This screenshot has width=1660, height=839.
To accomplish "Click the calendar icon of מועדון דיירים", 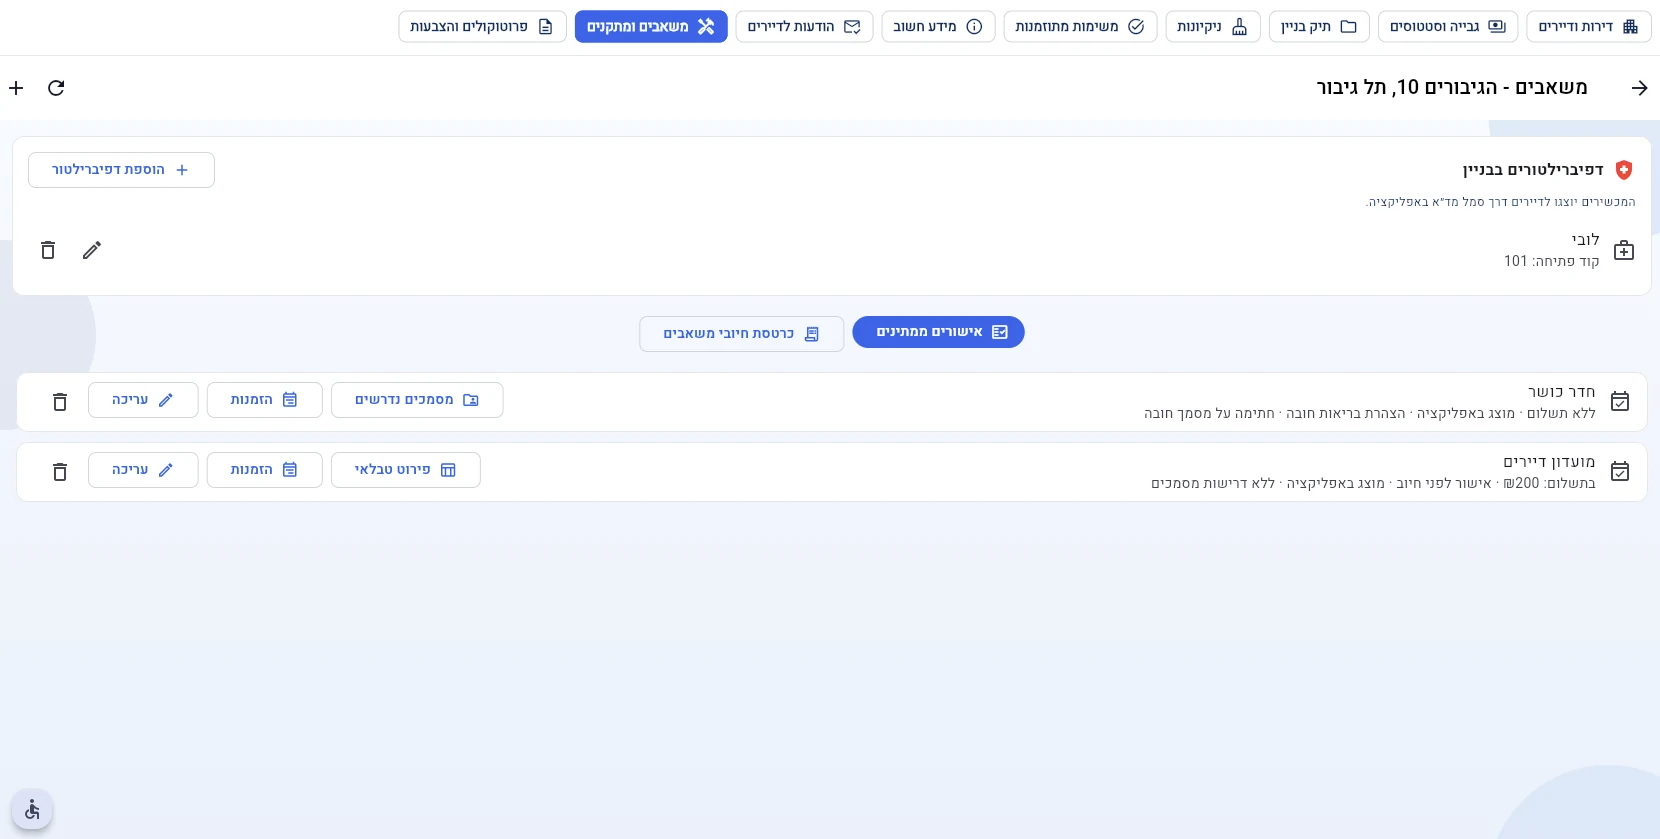I will click(1620, 471).
